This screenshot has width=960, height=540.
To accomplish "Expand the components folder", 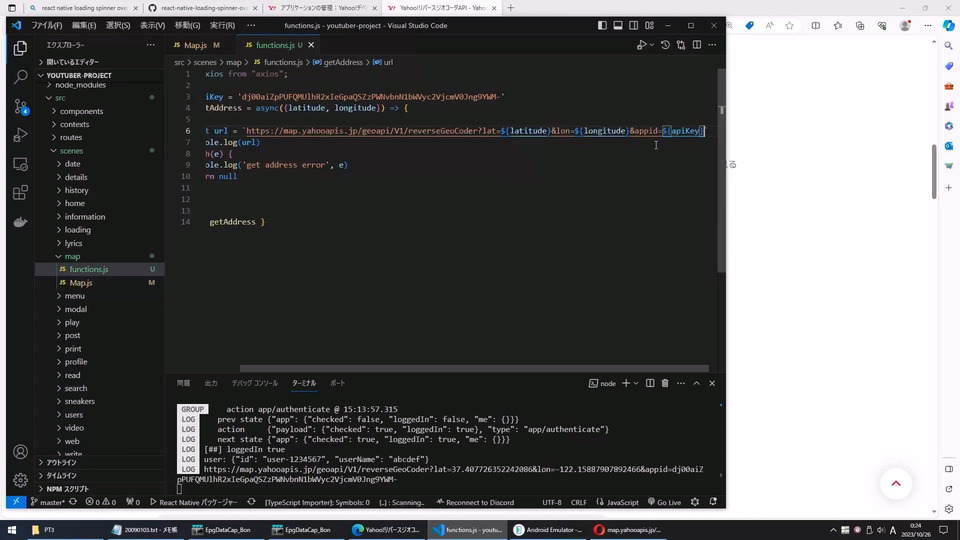I will click(81, 111).
